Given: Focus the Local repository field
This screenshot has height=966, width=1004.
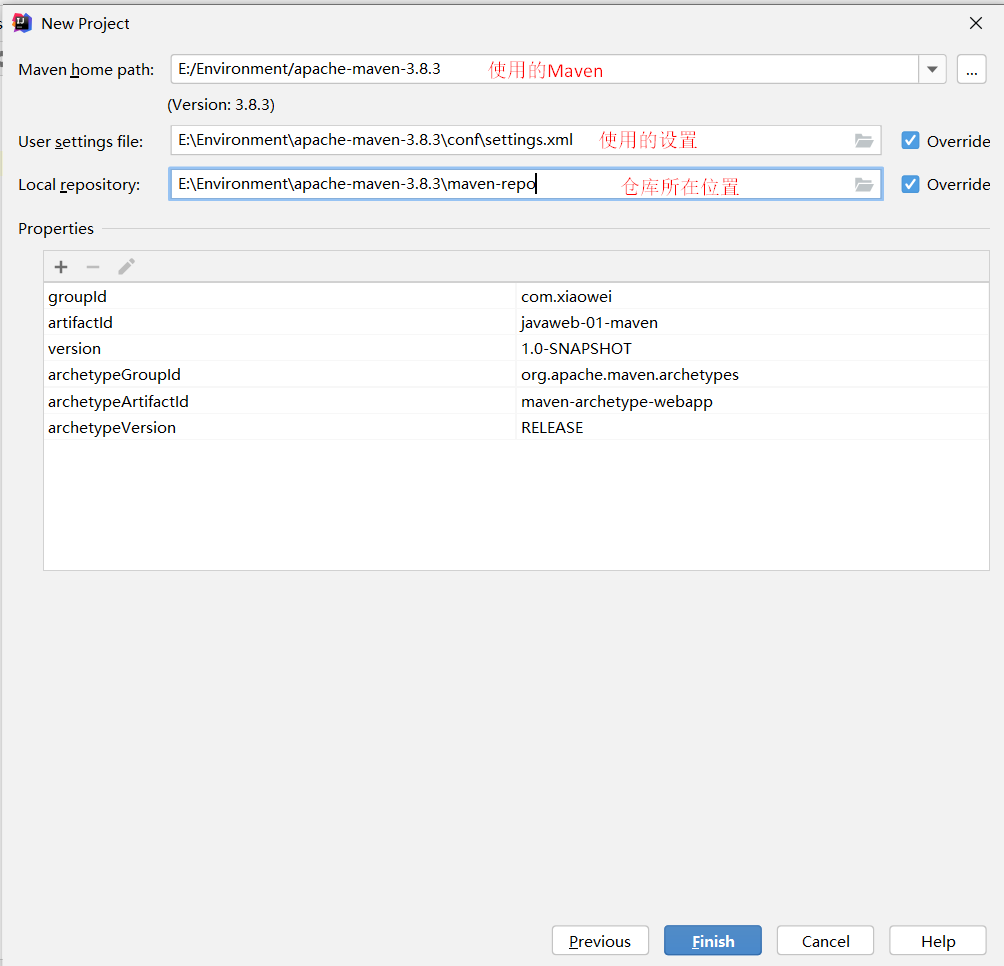Looking at the screenshot, I should (x=526, y=184).
